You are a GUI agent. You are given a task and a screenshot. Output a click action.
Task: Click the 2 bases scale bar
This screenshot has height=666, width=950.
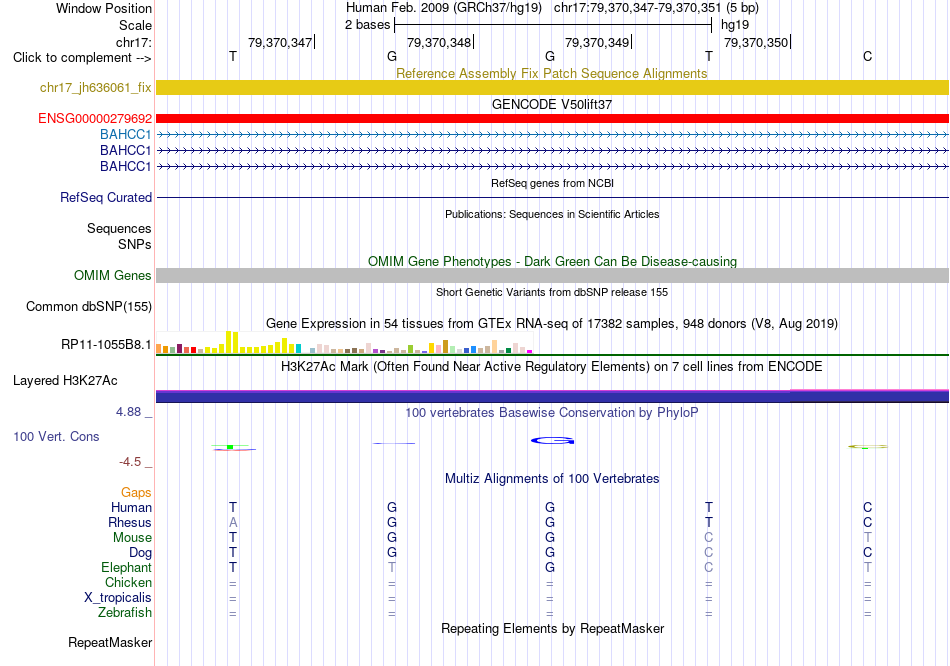click(553, 25)
